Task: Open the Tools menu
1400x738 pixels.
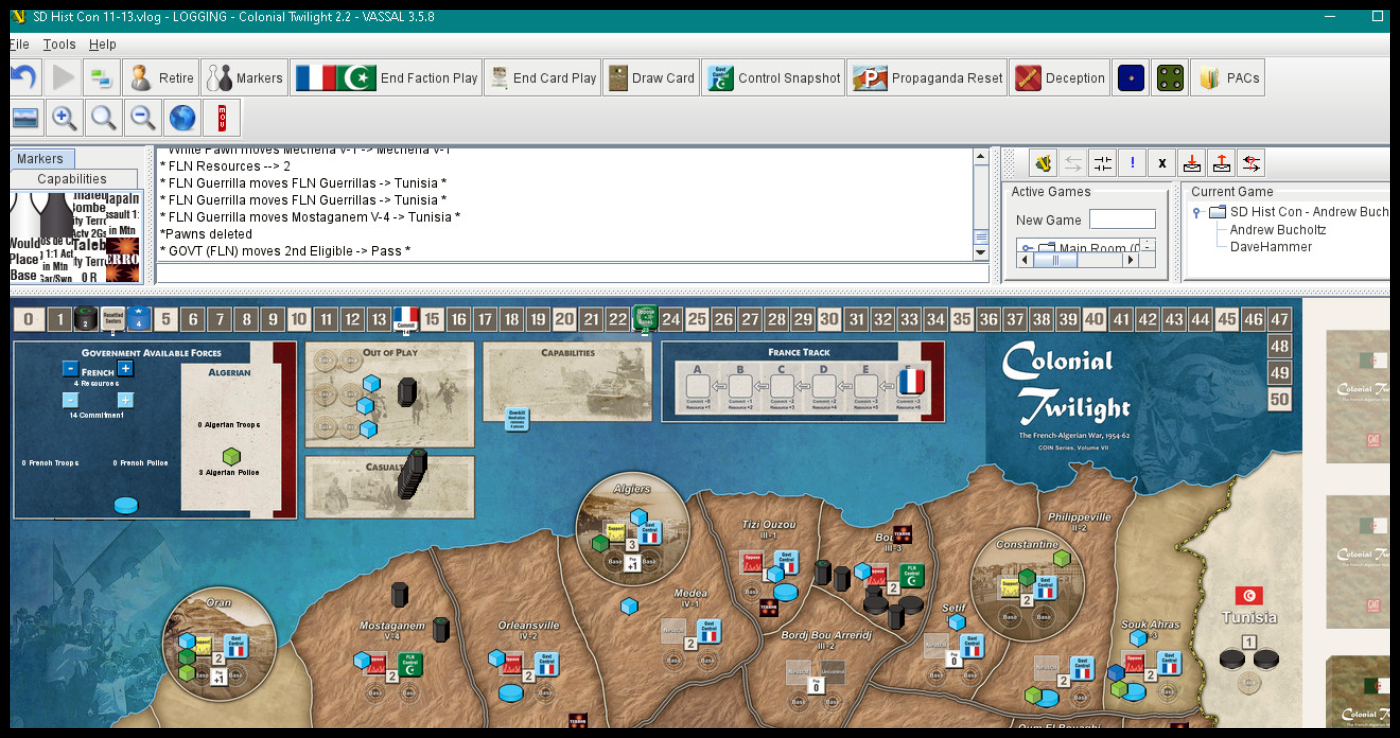Action: 59,44
